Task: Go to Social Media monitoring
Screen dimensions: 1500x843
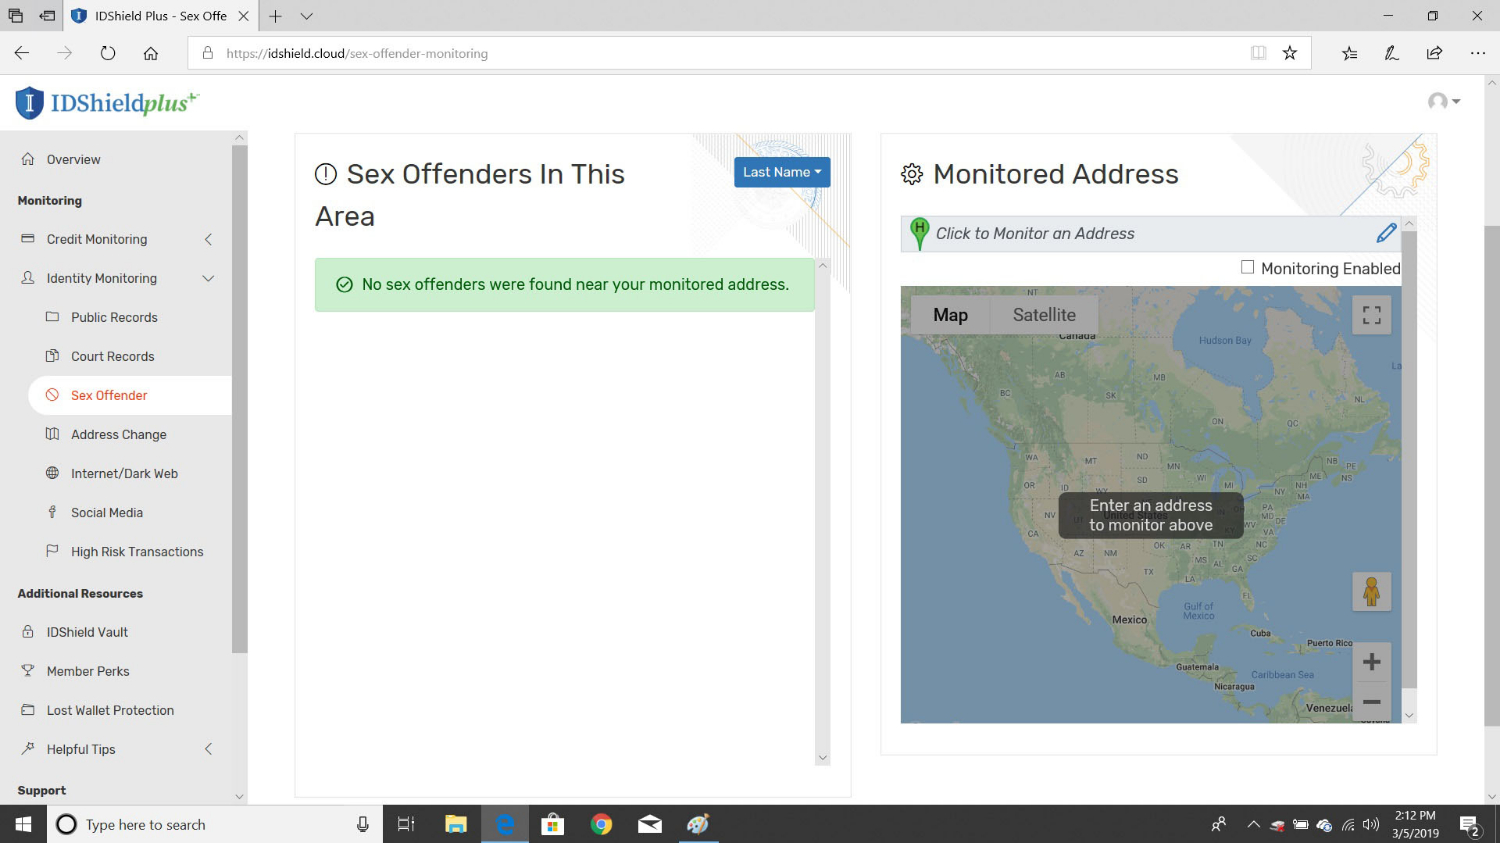Action: coord(106,512)
